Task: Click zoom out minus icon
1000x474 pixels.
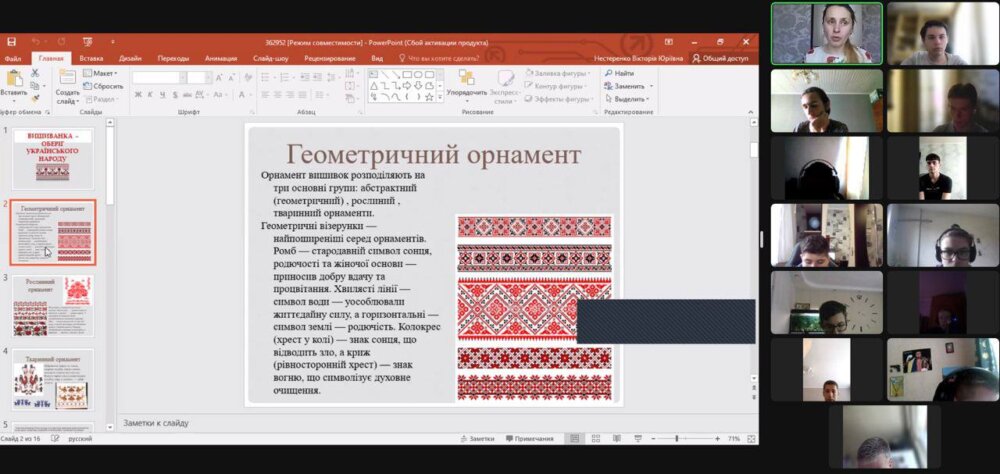Action: pos(653,439)
